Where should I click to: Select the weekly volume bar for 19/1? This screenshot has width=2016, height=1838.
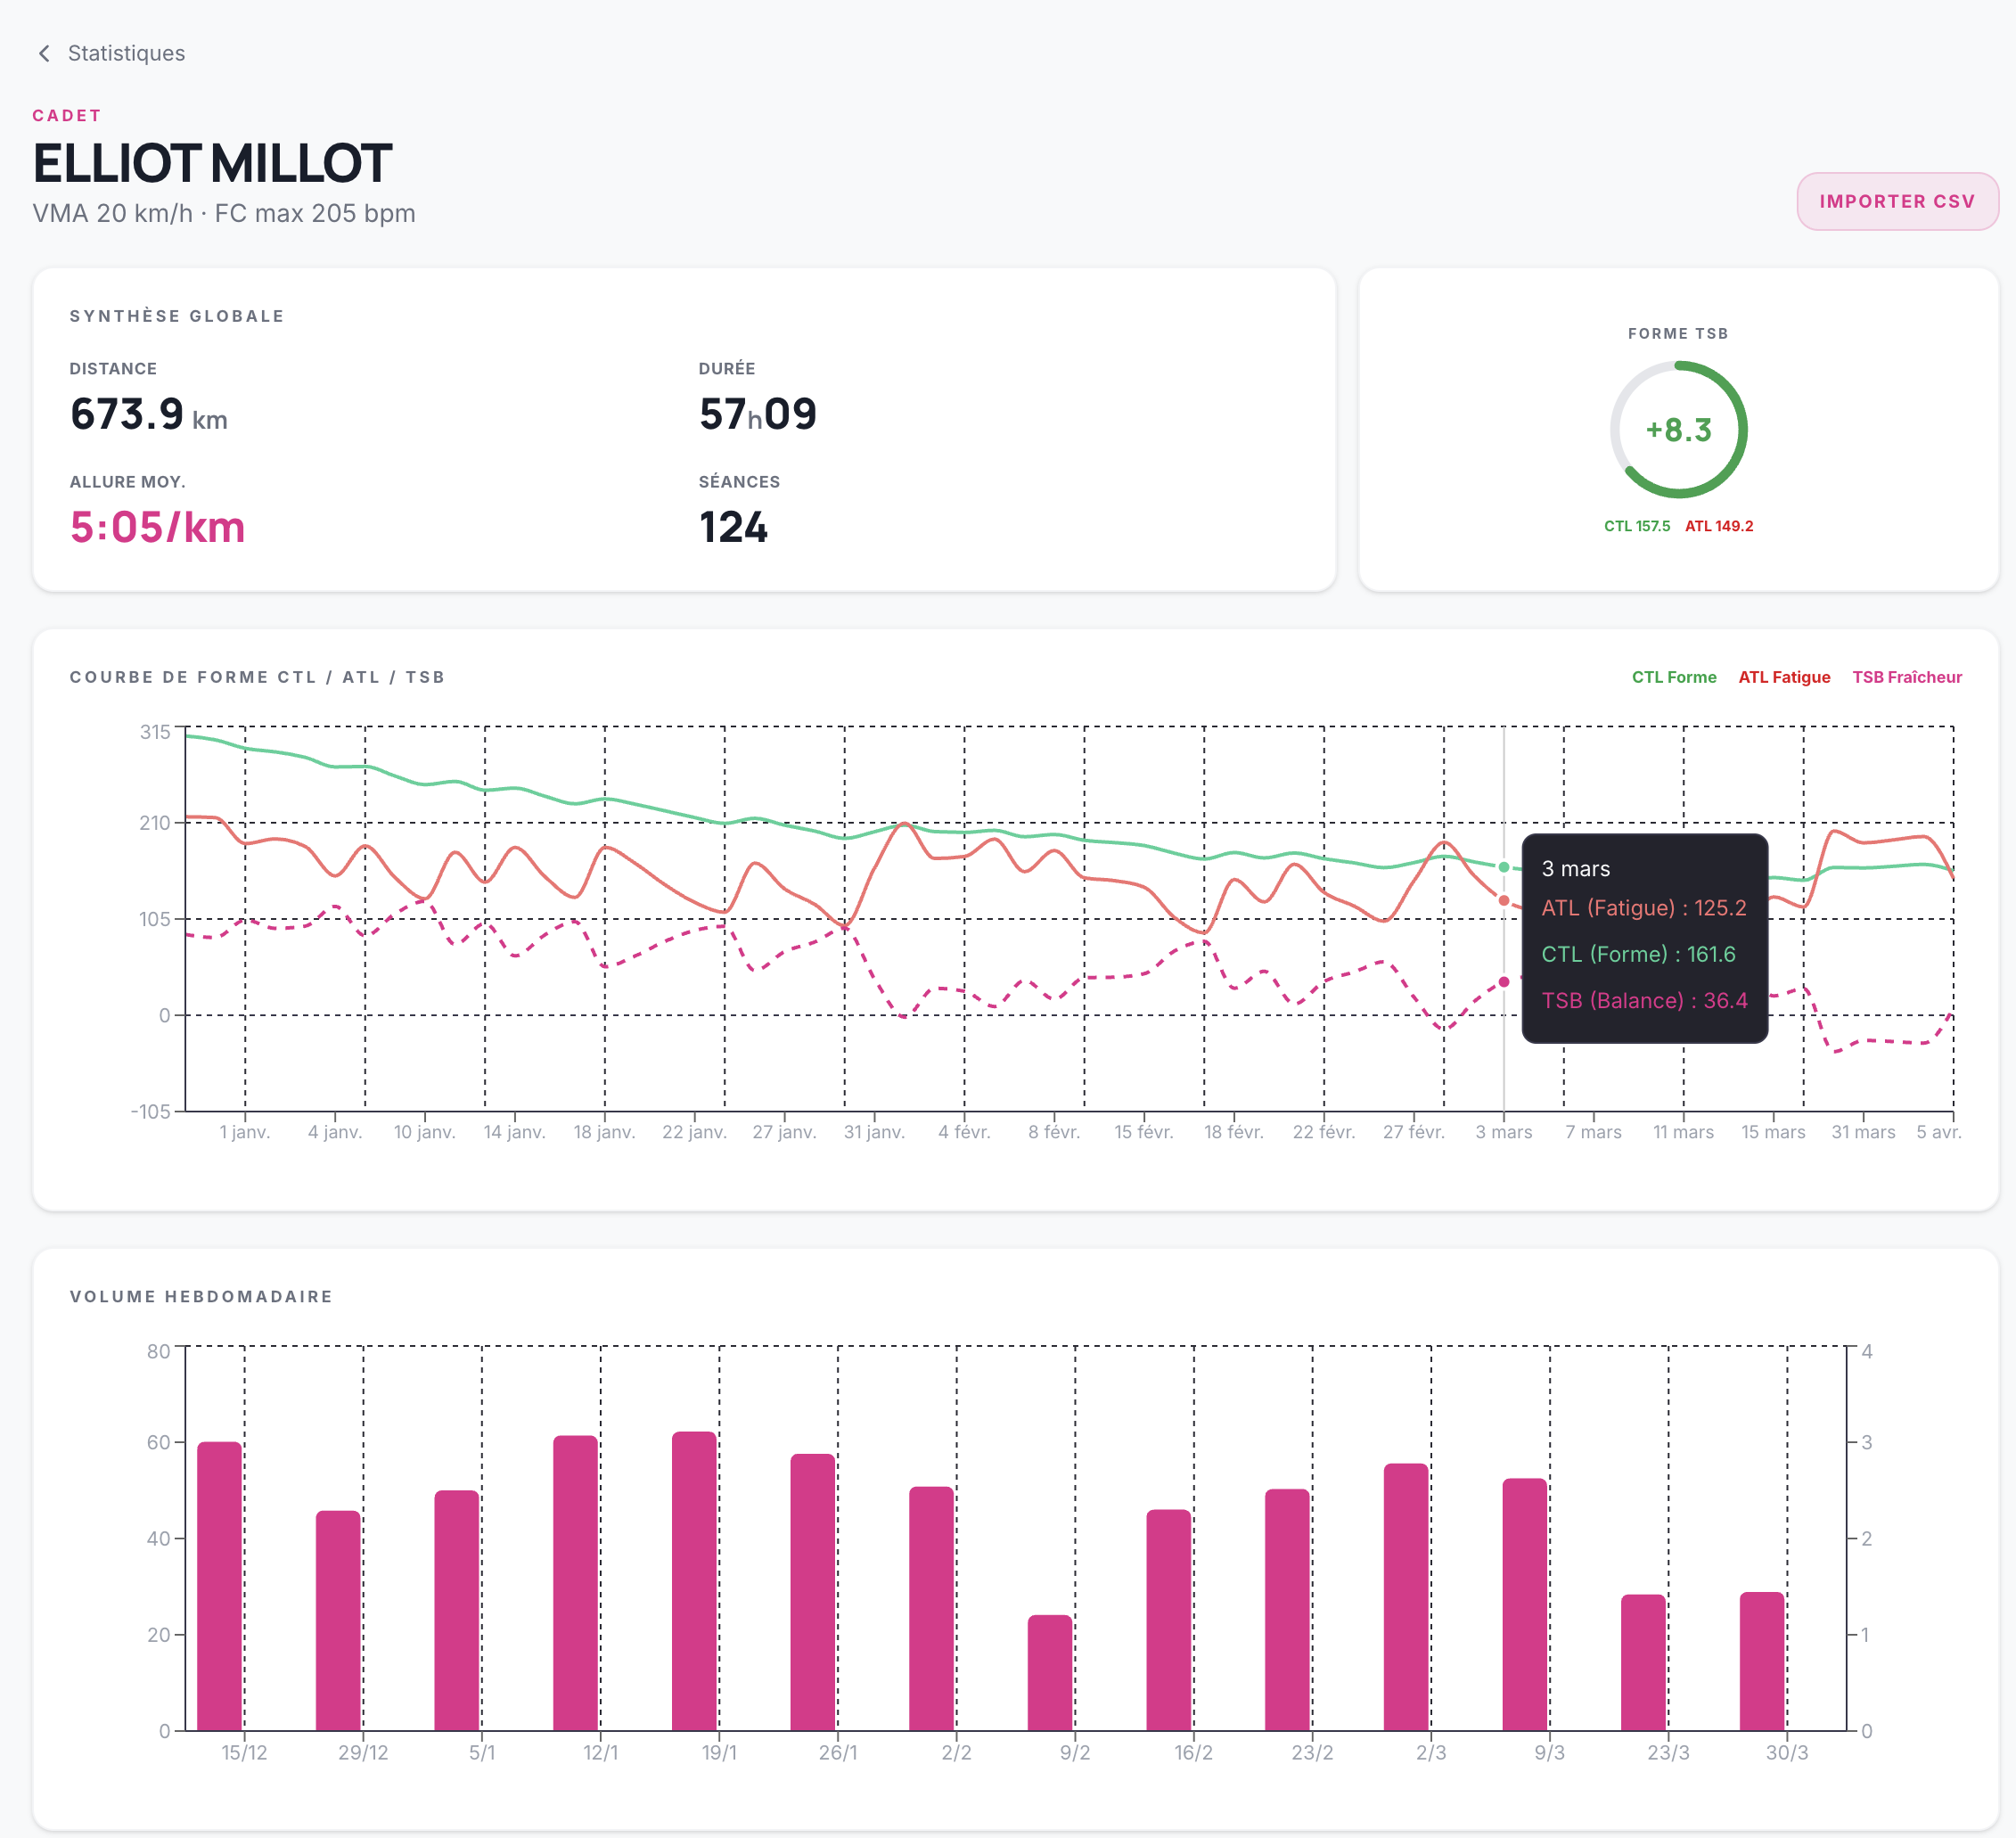coord(694,1581)
